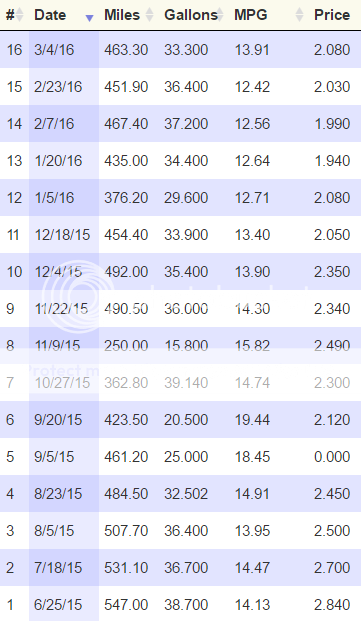Click the Price column header

point(332,15)
